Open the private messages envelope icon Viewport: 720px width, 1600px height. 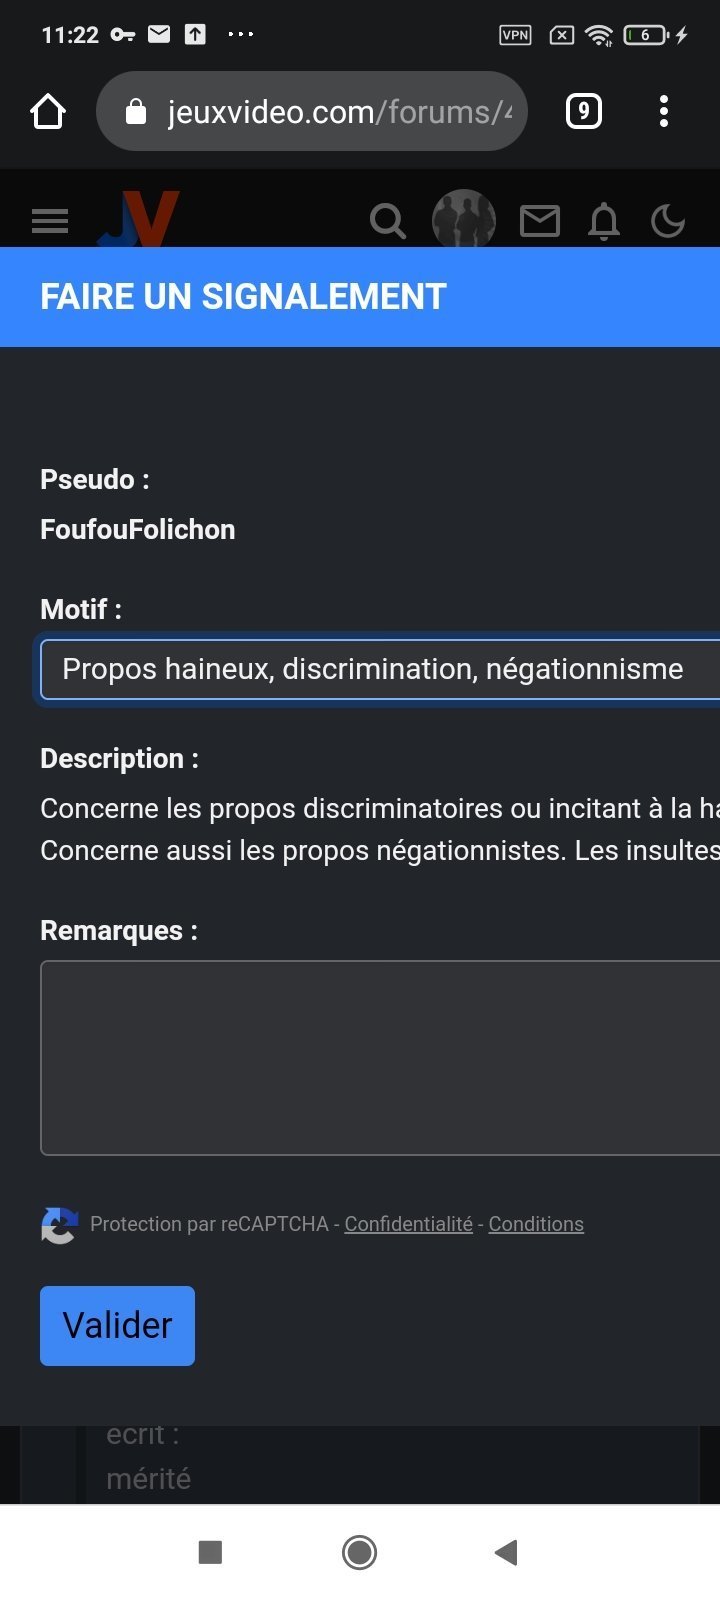(x=540, y=221)
